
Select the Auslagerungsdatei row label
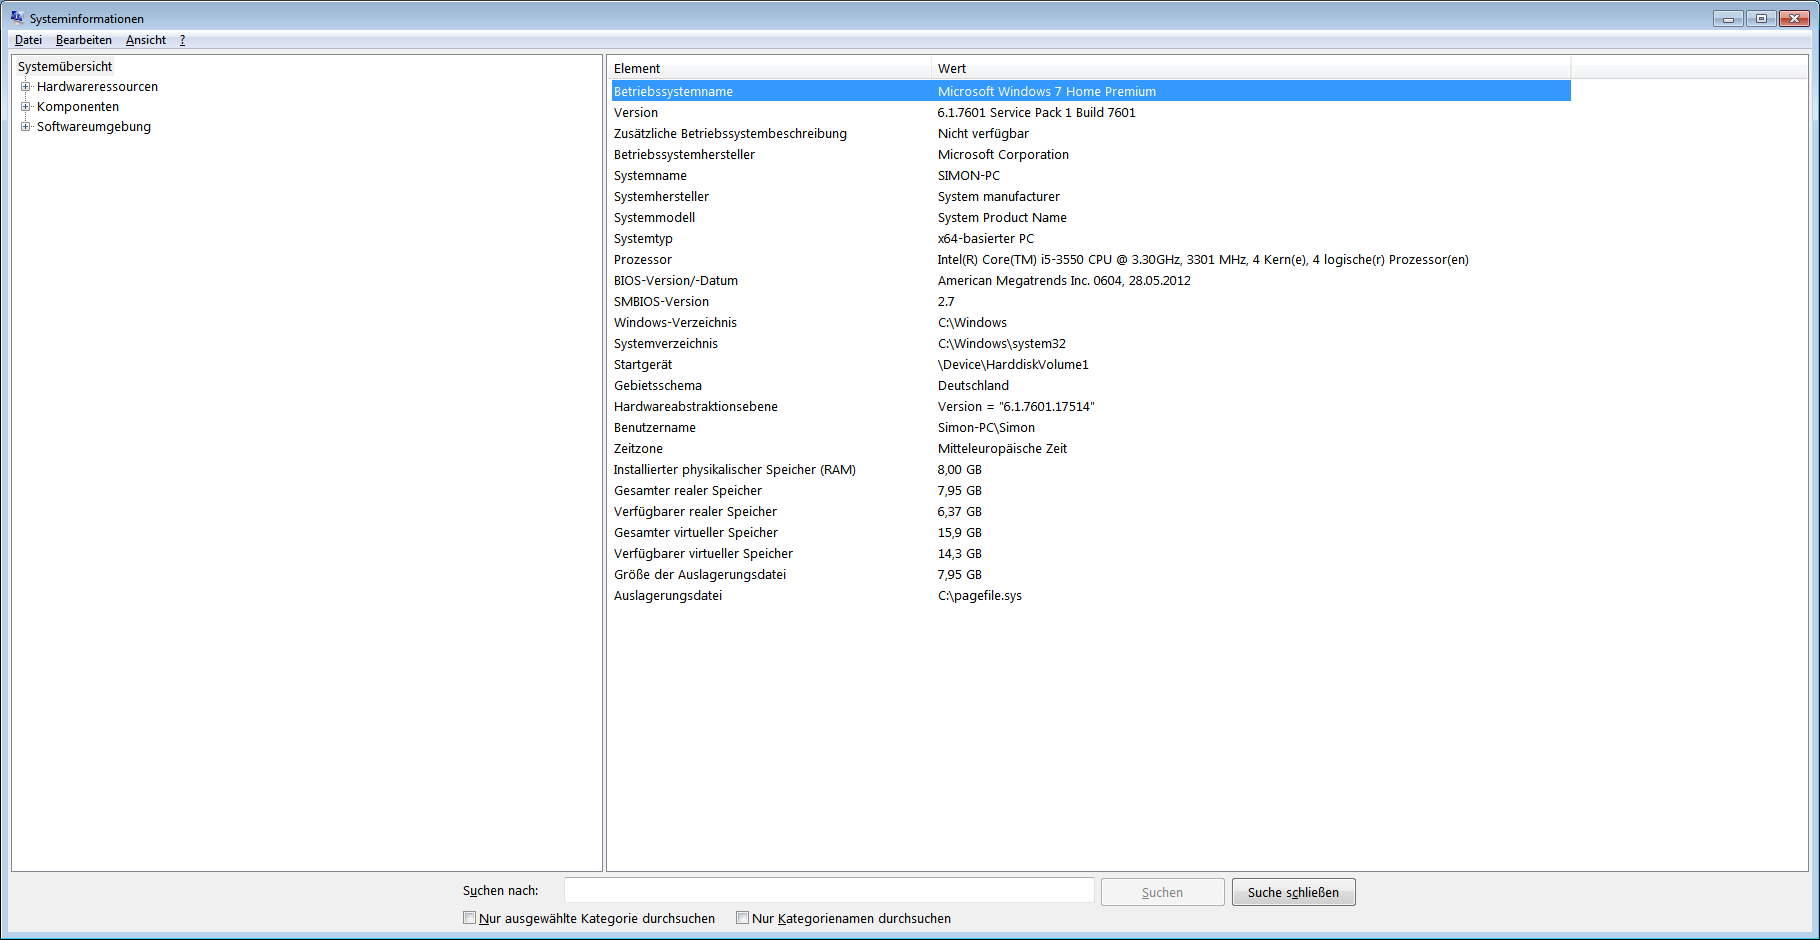668,595
